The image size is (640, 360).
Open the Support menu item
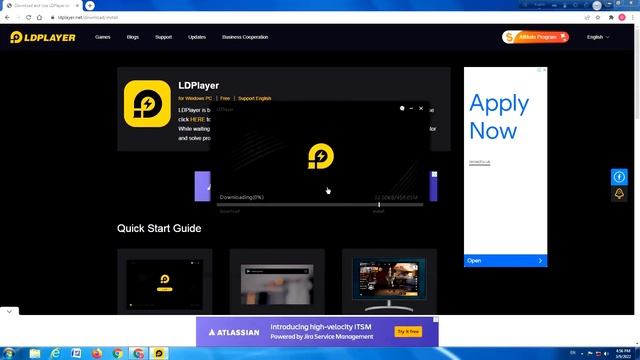click(163, 37)
